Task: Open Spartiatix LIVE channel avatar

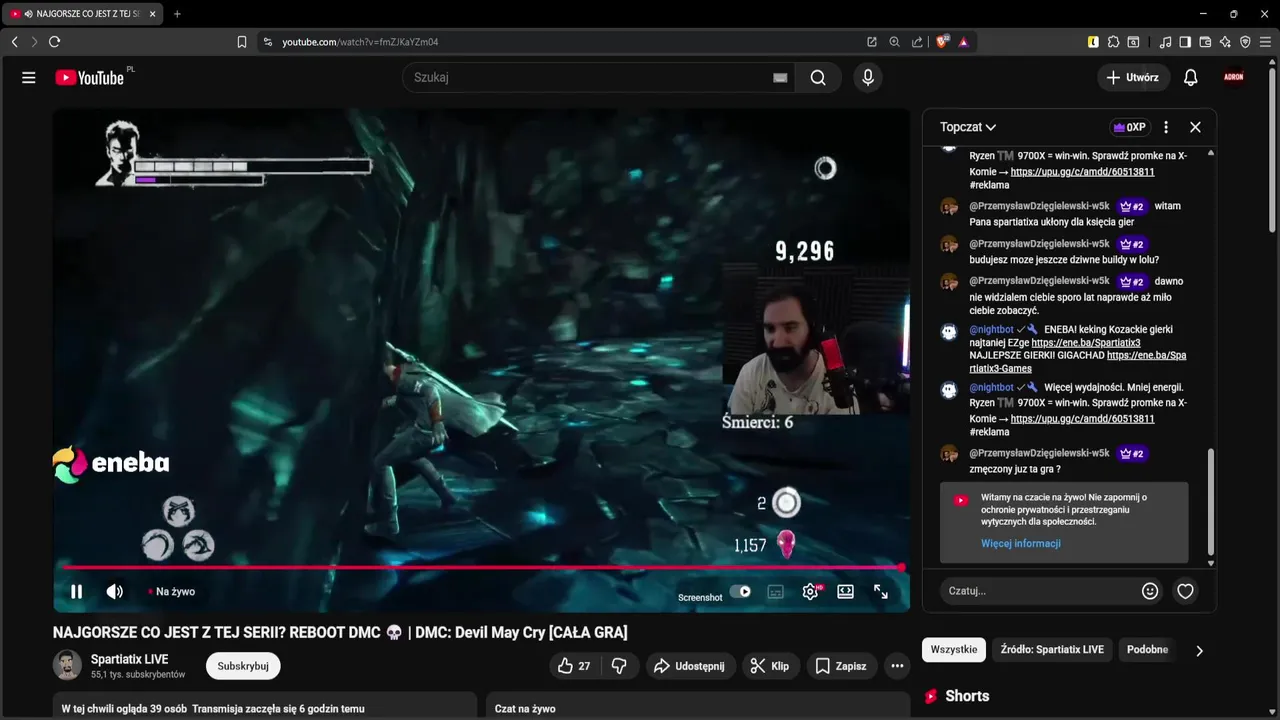Action: click(x=67, y=665)
